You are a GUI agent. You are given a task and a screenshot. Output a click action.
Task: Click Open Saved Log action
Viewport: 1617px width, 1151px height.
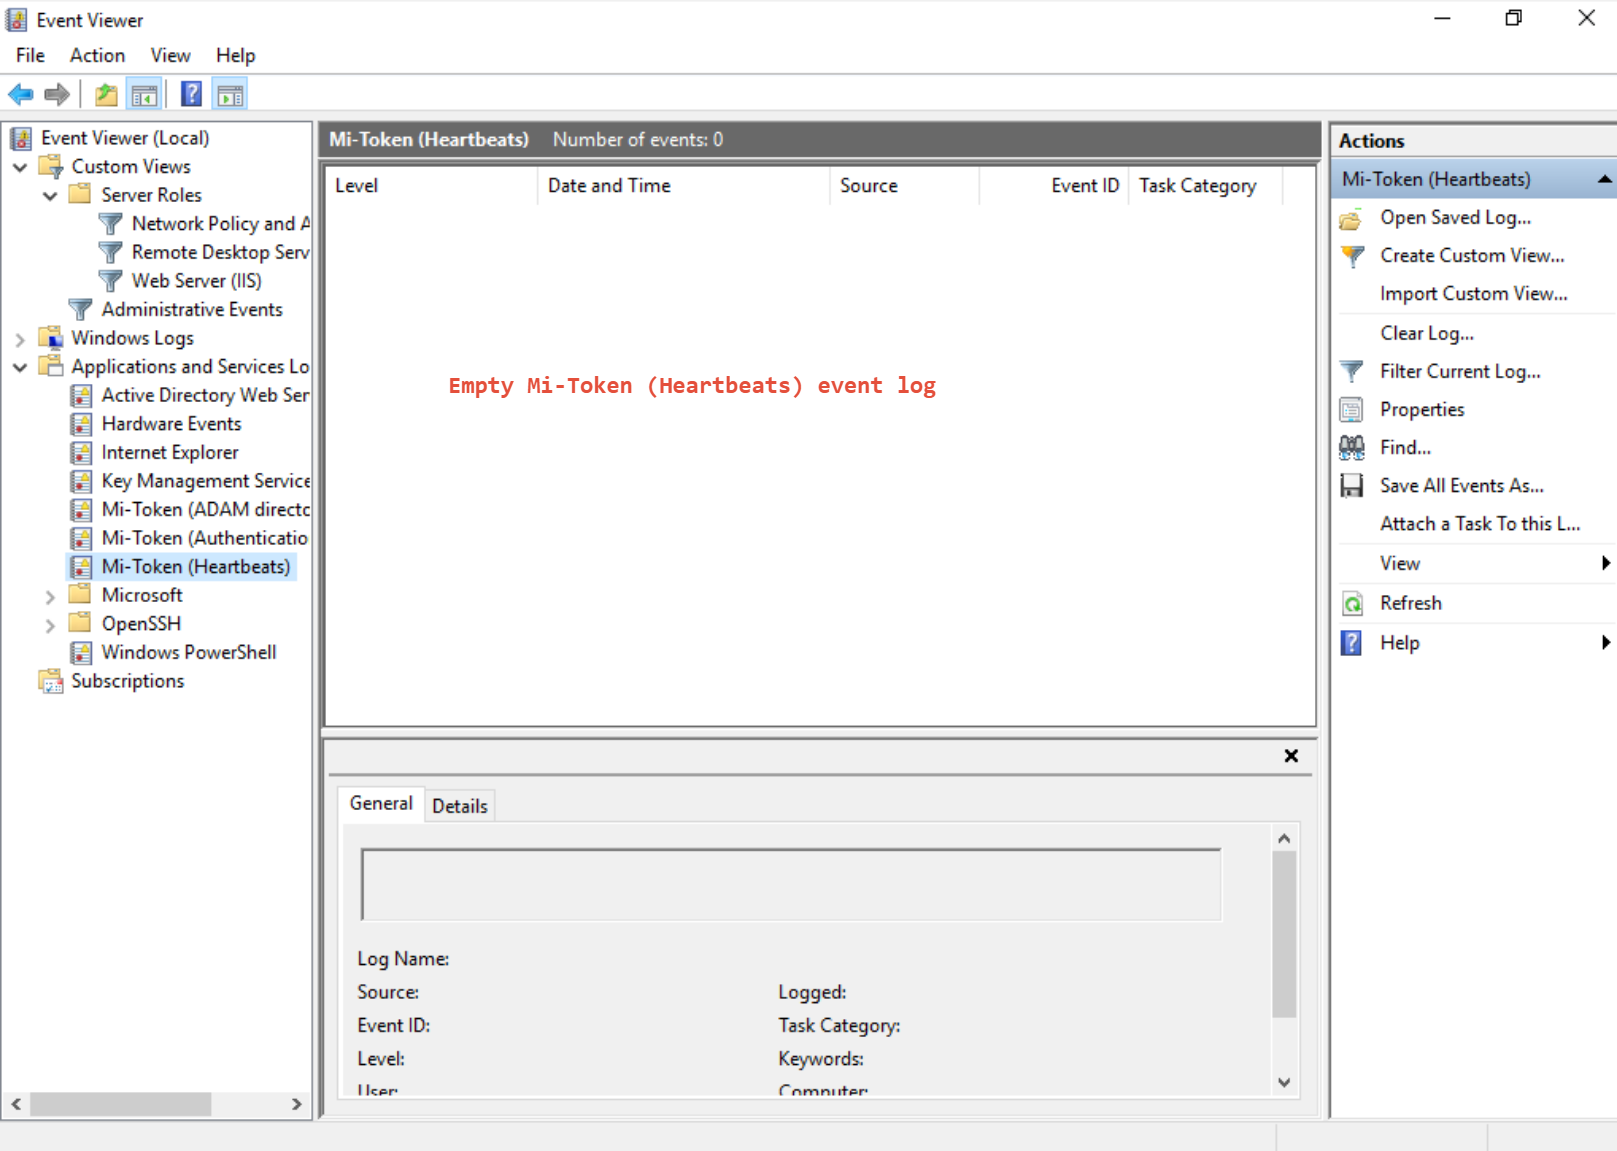click(x=1455, y=218)
